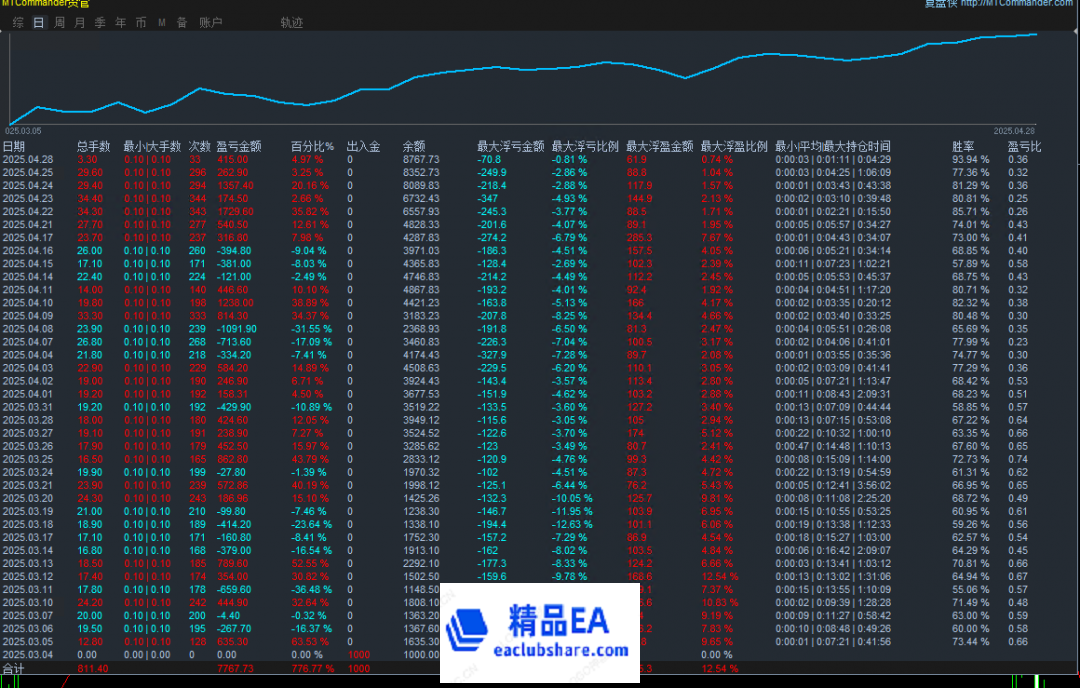1080x688 pixels.
Task: Select the 2025.04.28 date row
Action: [x=30, y=158]
